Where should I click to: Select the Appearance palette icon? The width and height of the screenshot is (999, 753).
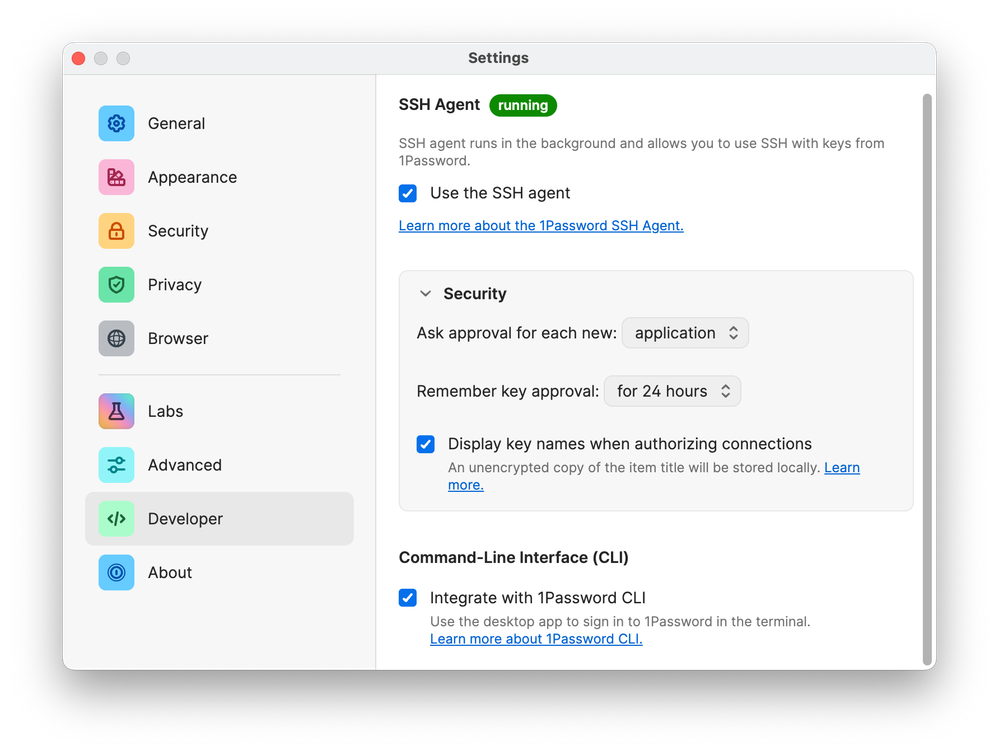pyautogui.click(x=116, y=177)
